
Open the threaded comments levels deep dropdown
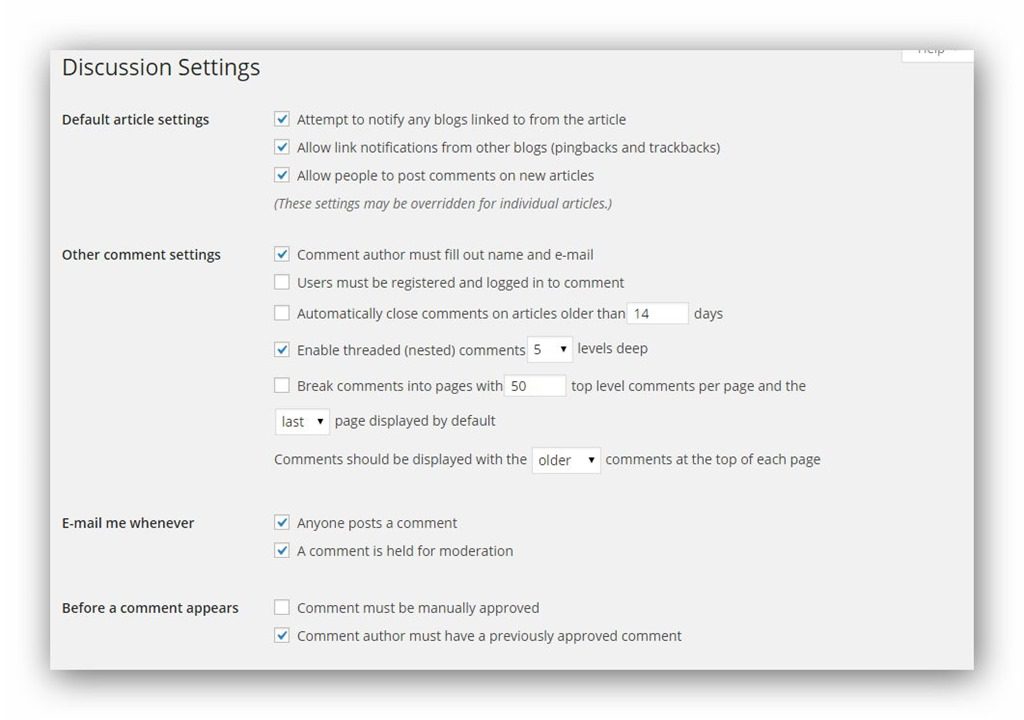click(x=550, y=350)
